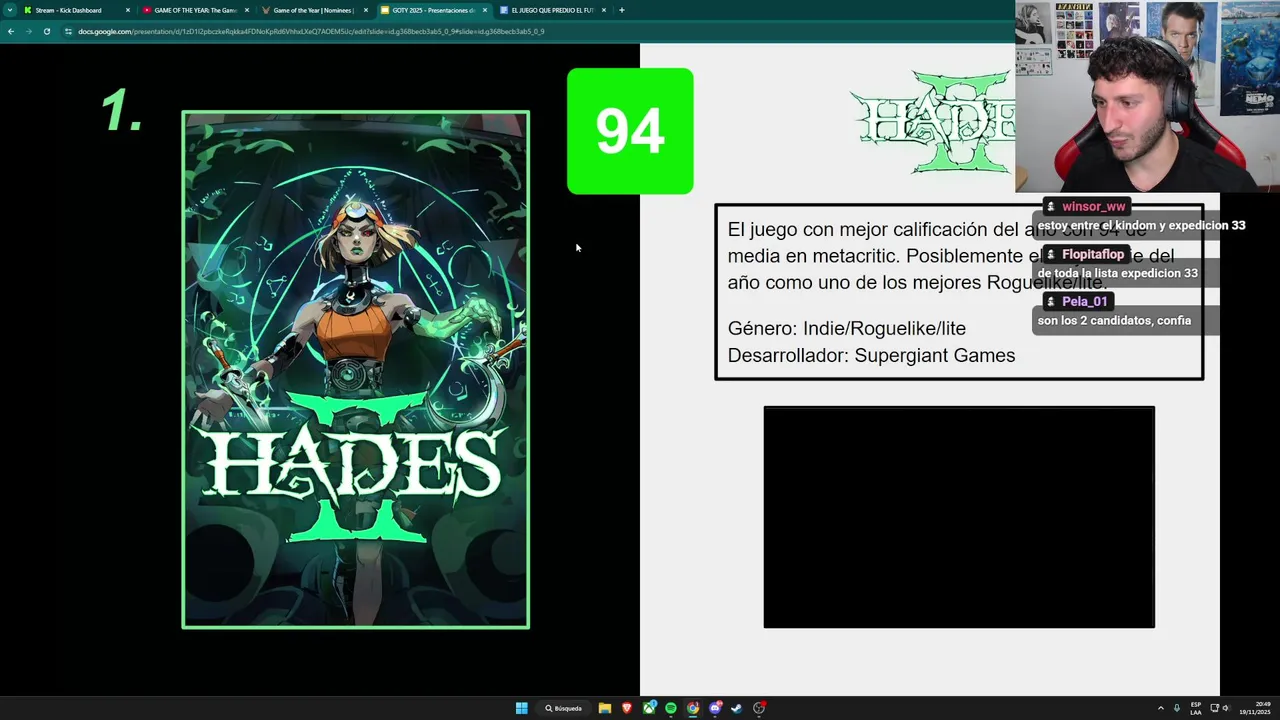Click 'son los 2 candidatos, confia' message
This screenshot has height=720, width=1280.
coord(1114,321)
